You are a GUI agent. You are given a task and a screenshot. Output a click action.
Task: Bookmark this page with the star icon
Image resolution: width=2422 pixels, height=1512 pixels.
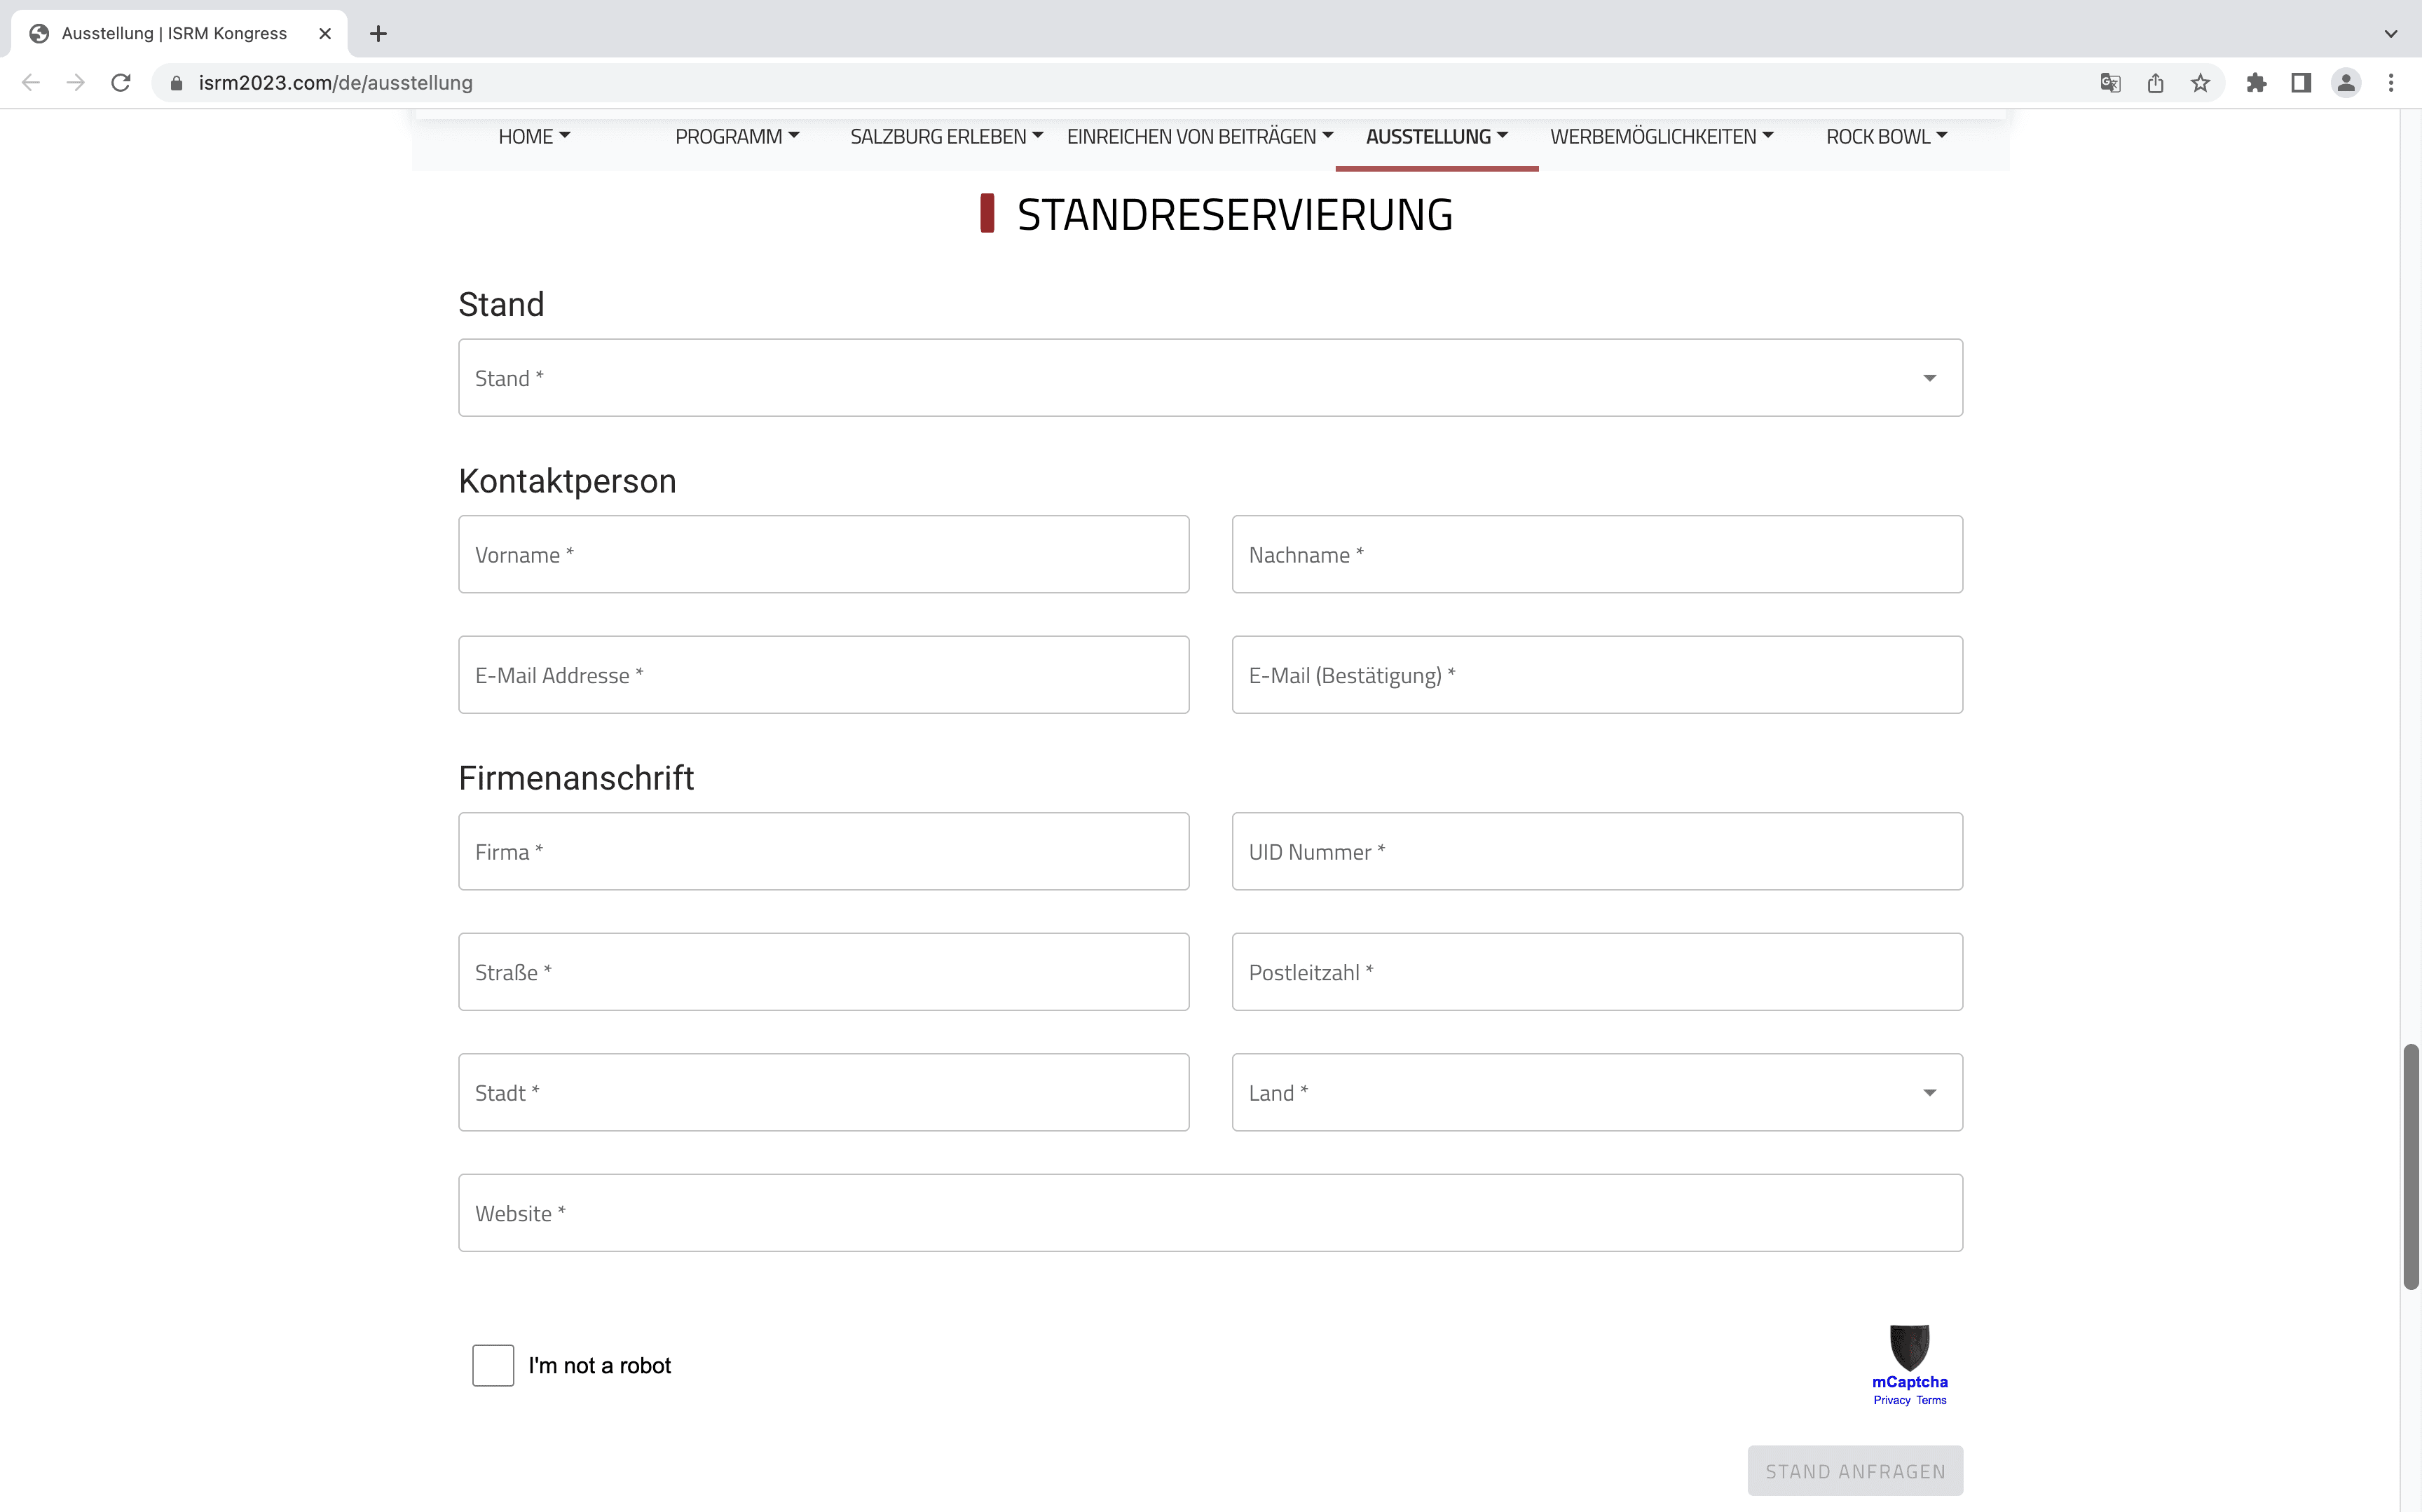tap(2200, 83)
